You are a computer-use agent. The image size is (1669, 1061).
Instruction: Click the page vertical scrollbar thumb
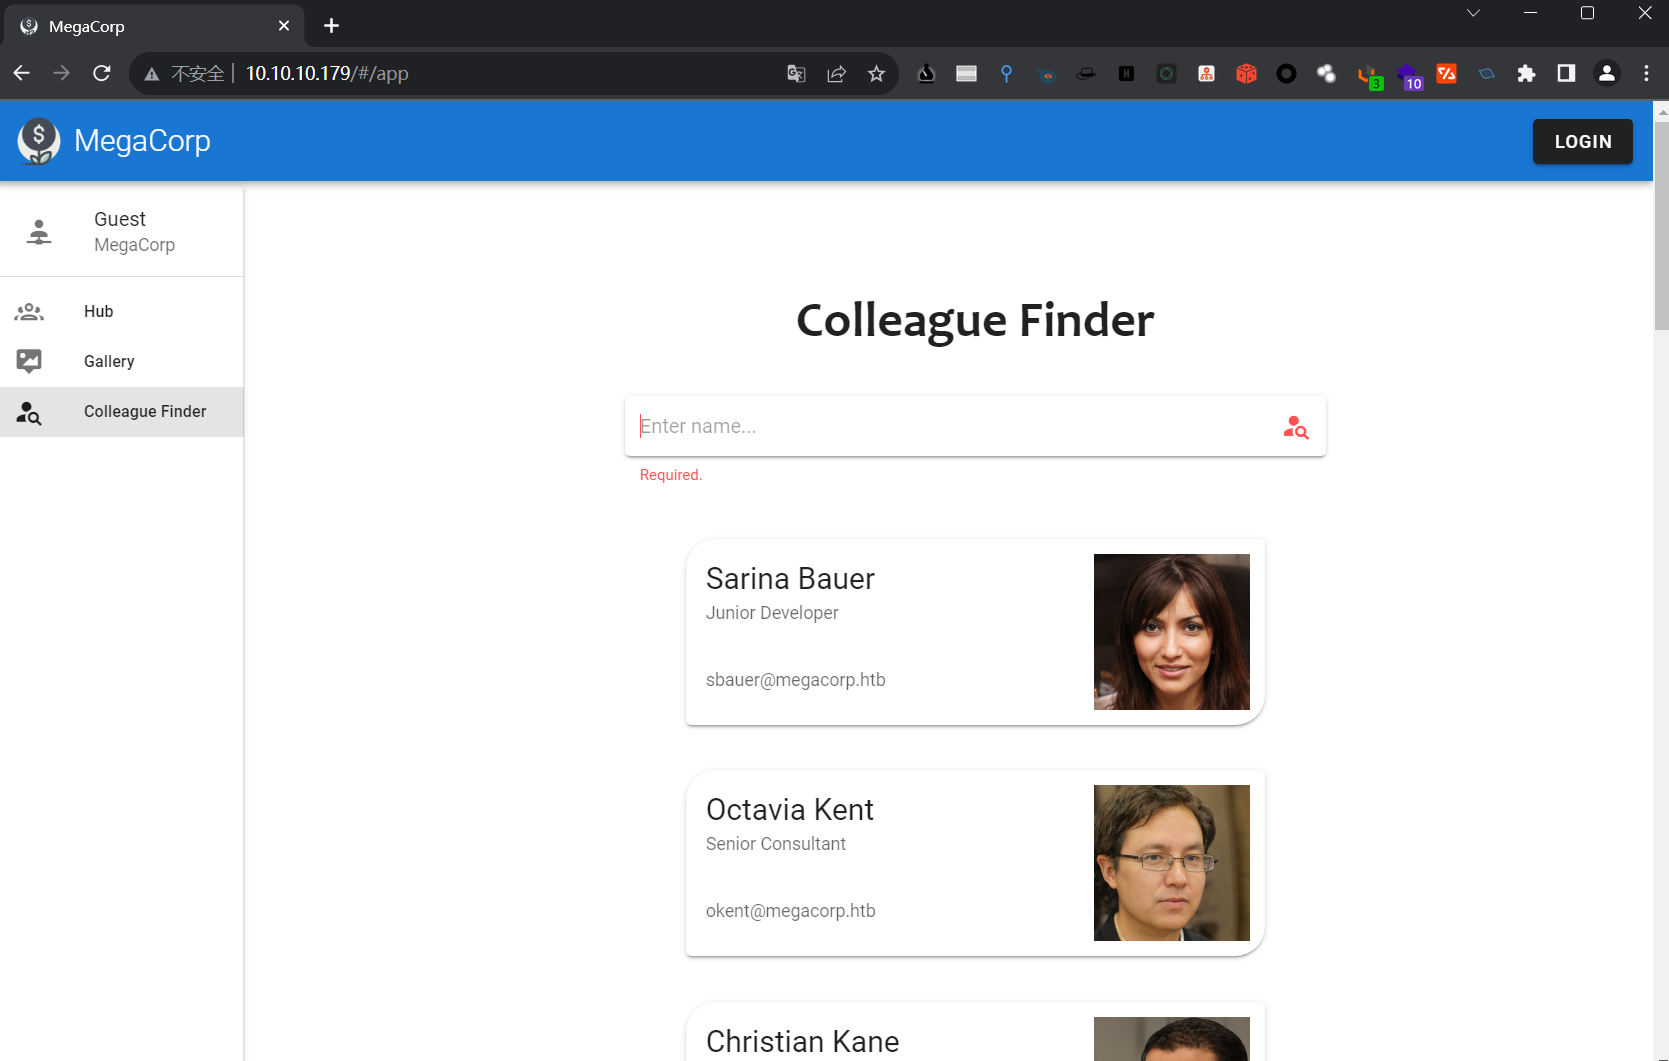pyautogui.click(x=1661, y=225)
